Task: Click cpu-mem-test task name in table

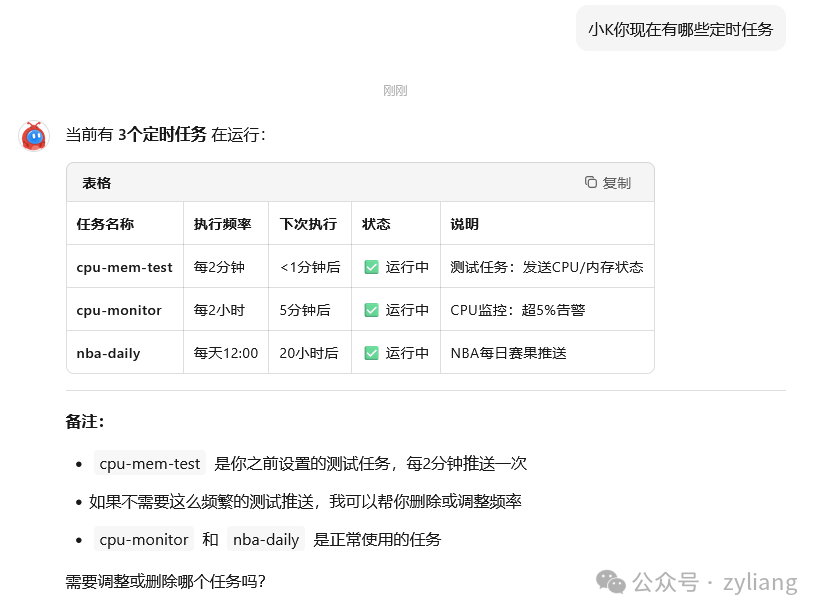Action: (124, 267)
